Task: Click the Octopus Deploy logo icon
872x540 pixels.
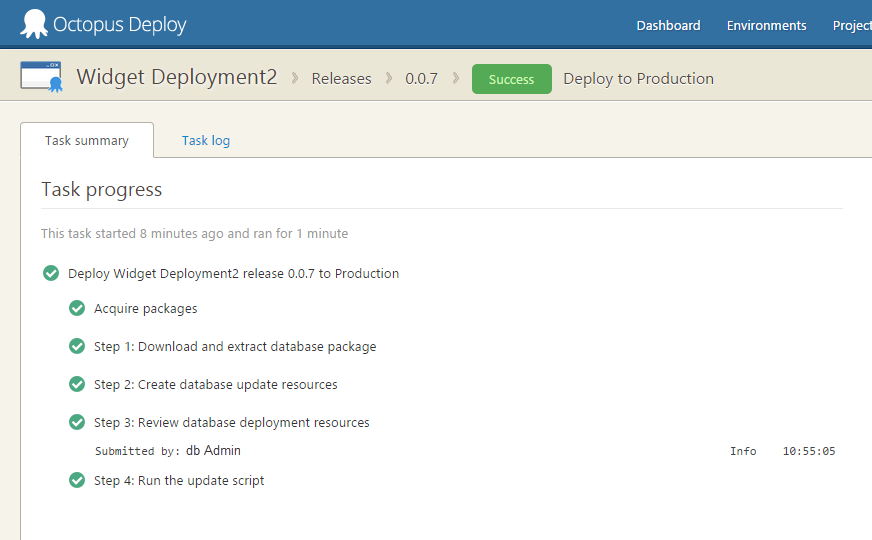Action: point(34,24)
